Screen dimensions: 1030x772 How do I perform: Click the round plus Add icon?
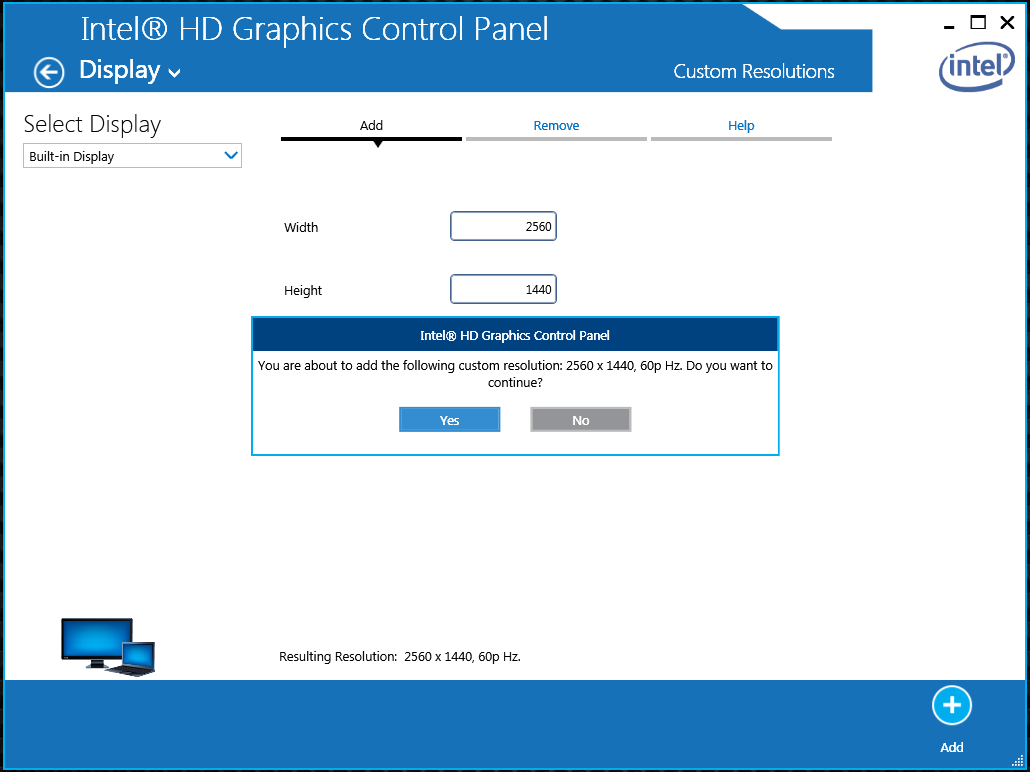click(951, 705)
